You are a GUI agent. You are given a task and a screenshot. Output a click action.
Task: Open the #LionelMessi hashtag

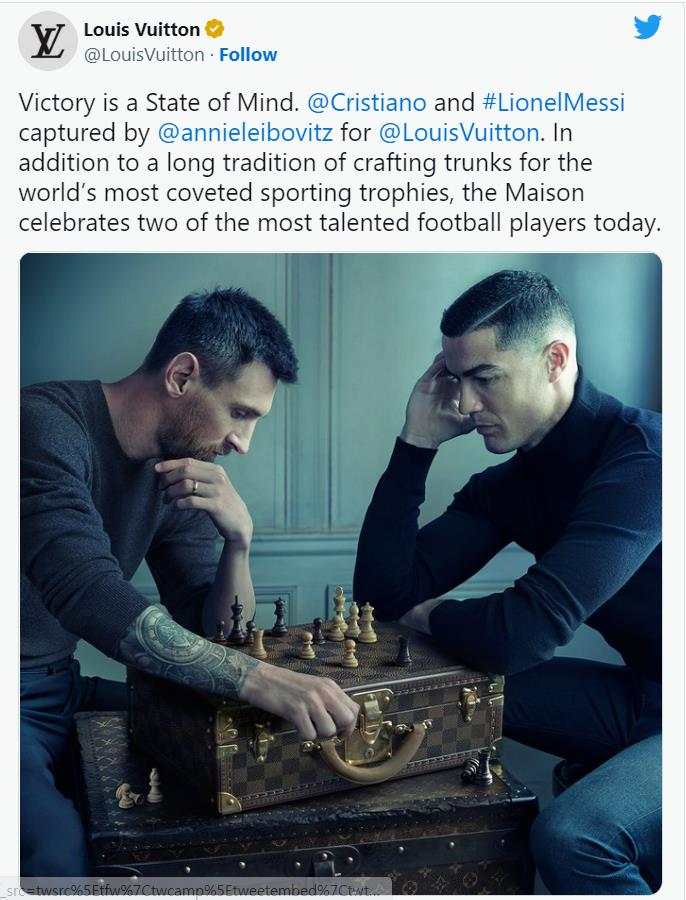coord(553,103)
